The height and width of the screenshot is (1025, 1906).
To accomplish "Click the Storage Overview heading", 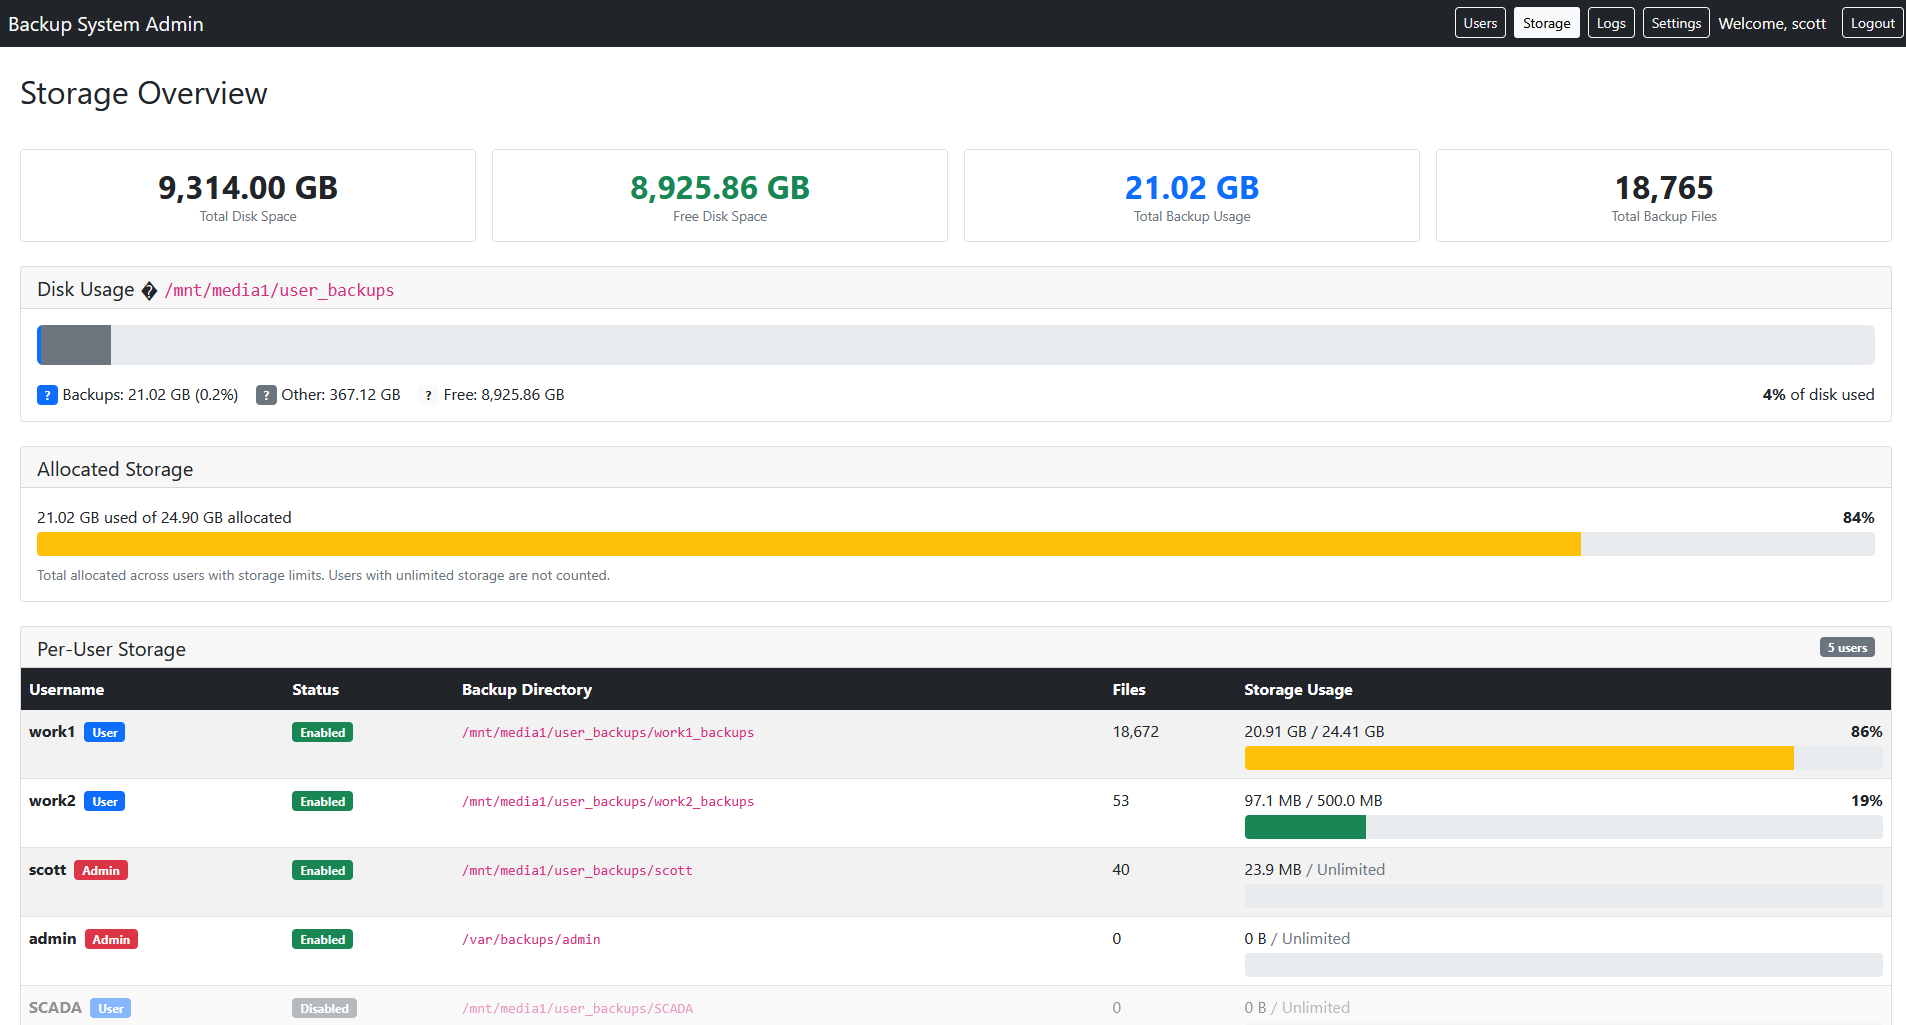I will [144, 94].
